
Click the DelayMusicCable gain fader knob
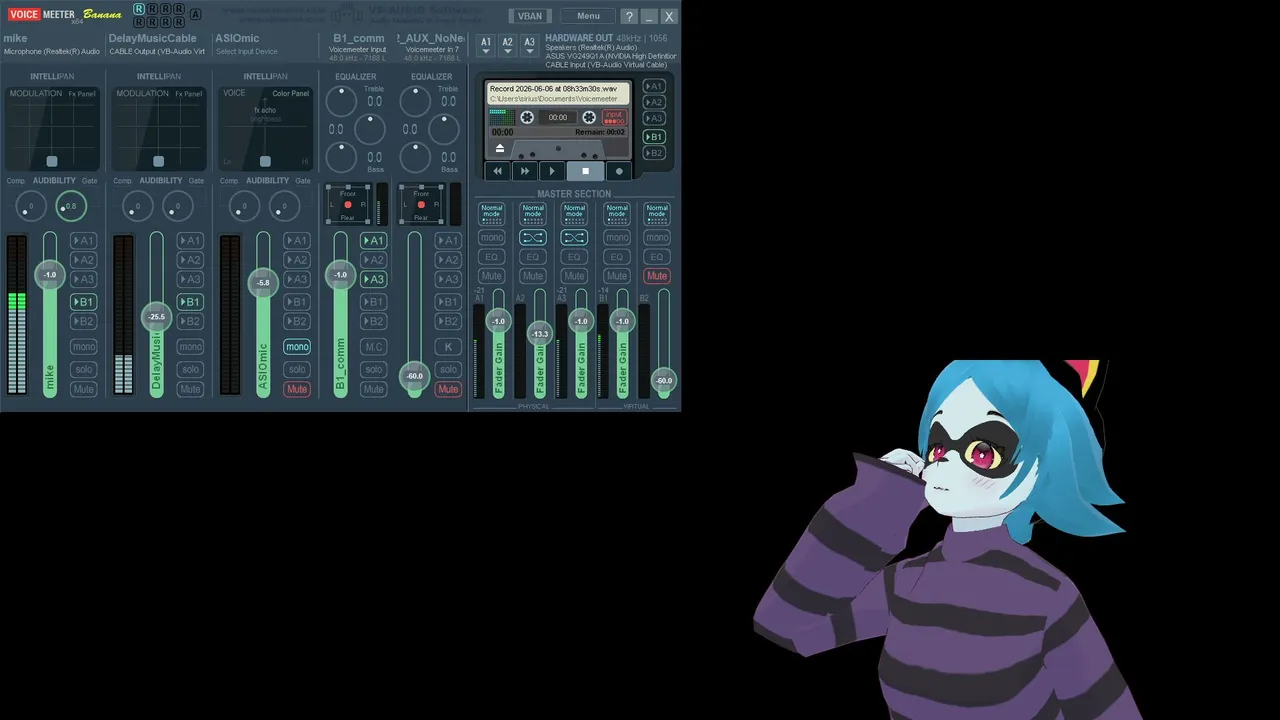156,317
